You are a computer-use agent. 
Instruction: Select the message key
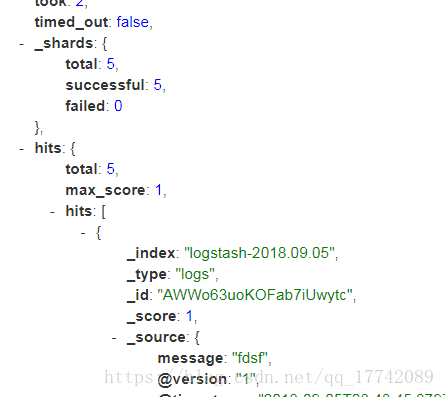[190, 359]
